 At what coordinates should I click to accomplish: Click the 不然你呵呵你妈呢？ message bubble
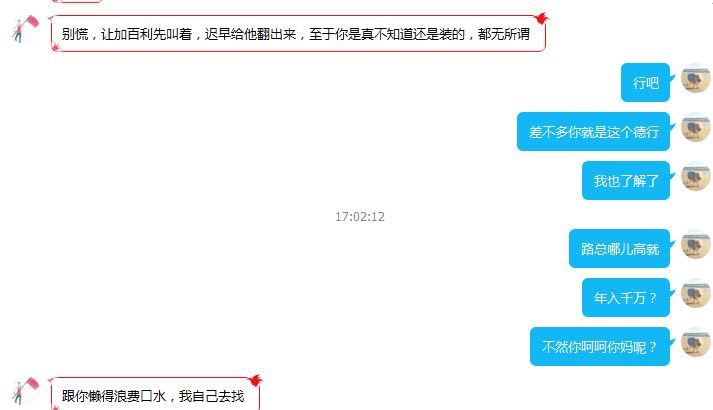[x=600, y=347]
